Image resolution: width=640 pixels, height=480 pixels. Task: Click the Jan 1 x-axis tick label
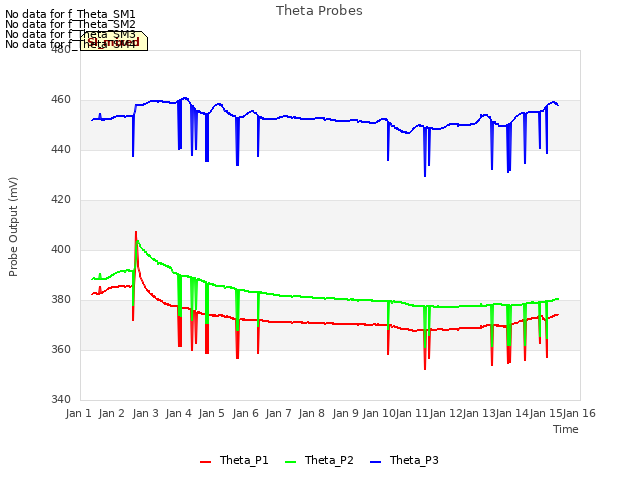click(78, 413)
